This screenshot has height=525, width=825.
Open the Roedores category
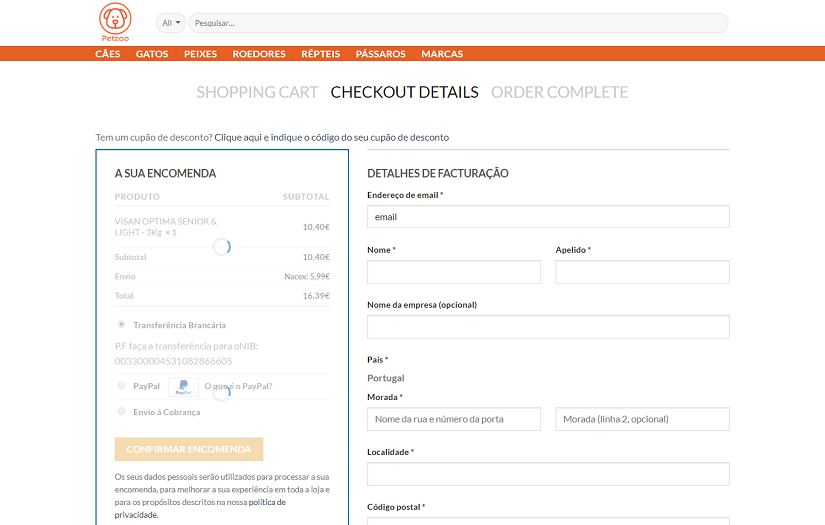(x=259, y=54)
